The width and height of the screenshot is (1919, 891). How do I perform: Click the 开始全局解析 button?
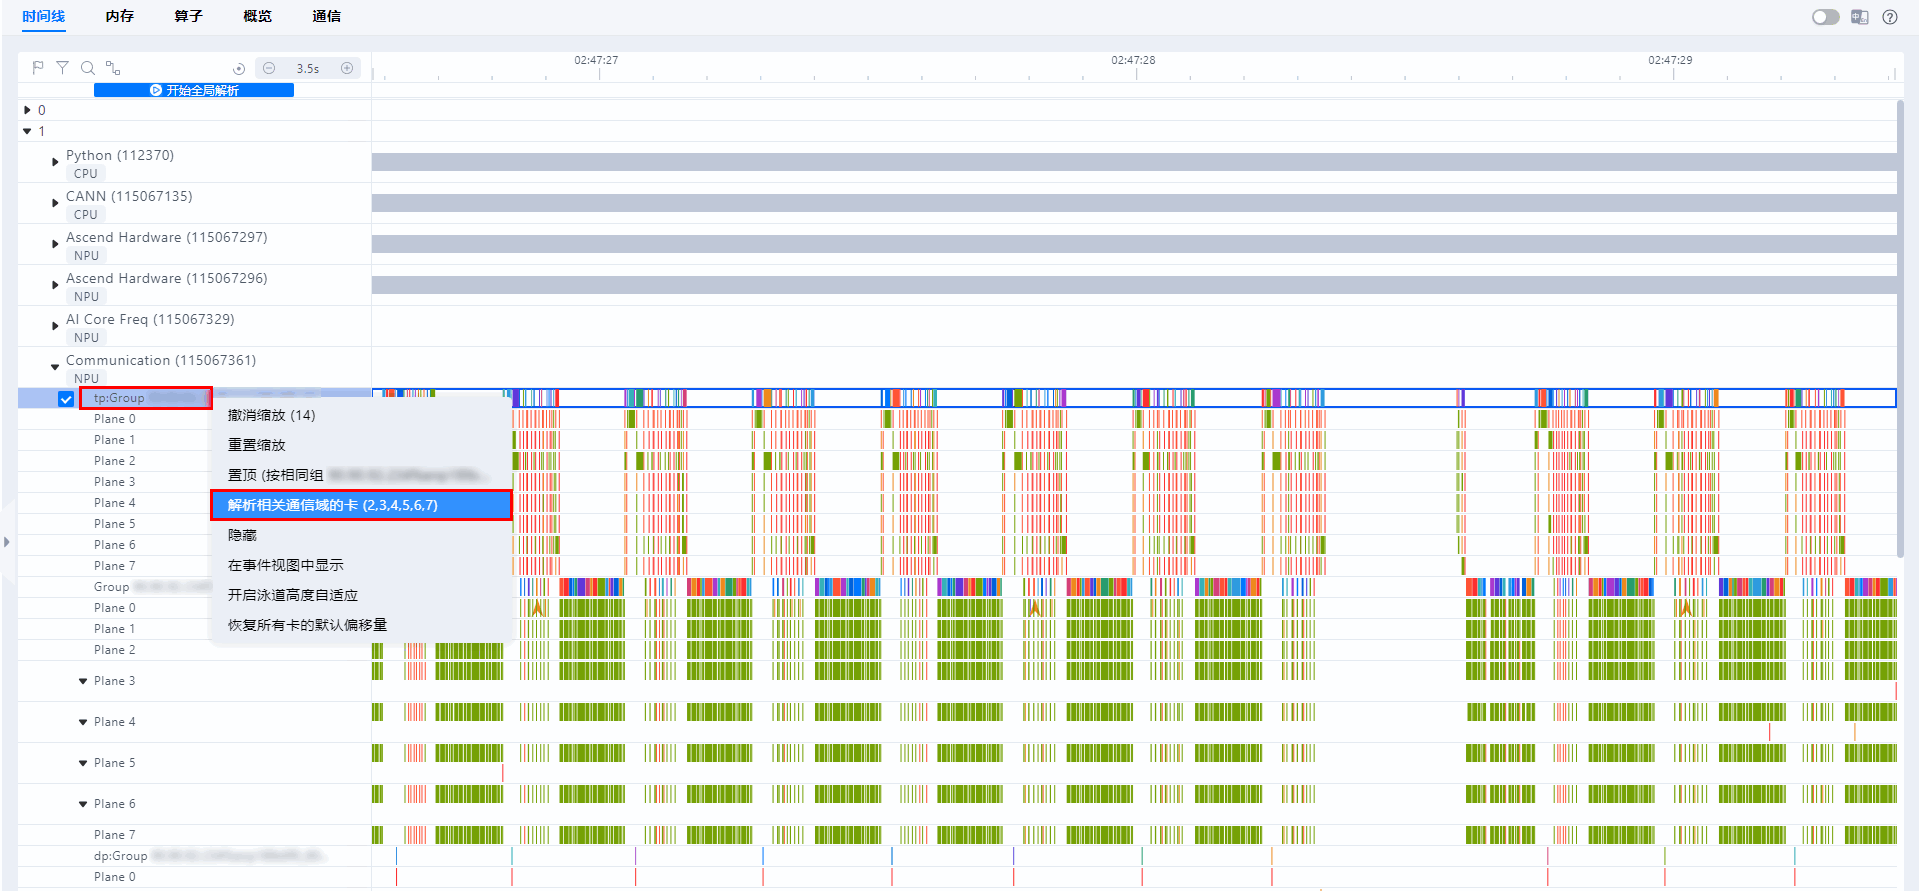click(x=194, y=90)
